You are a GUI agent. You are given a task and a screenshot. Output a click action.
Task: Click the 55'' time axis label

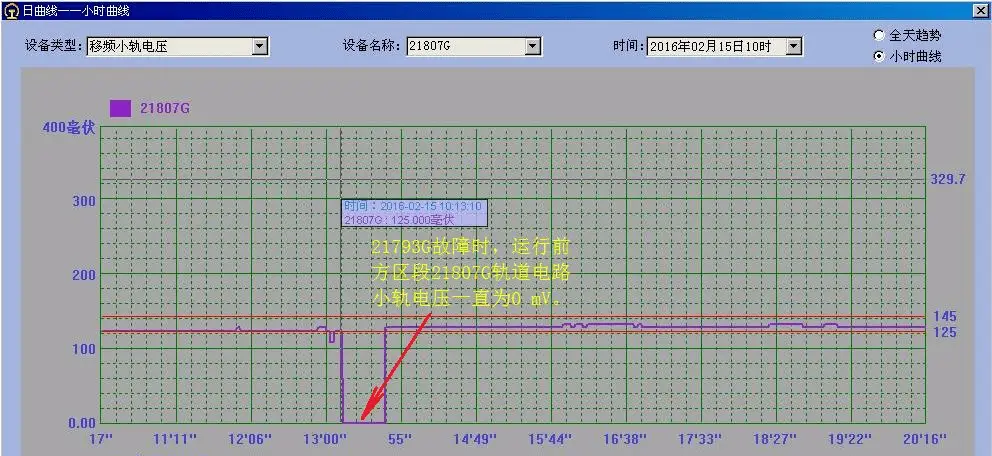click(x=399, y=439)
